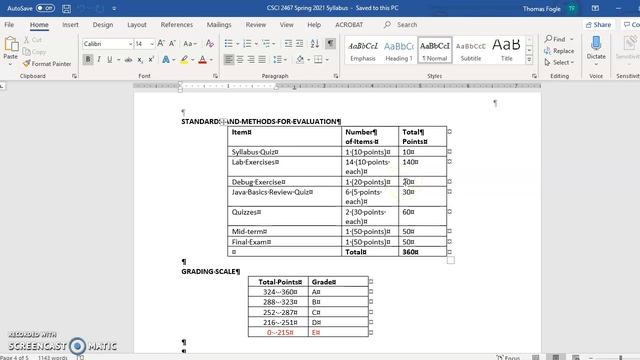Image resolution: width=640 pixels, height=360 pixels.
Task: Click Decrease Indent icon
Action: click(x=288, y=43)
